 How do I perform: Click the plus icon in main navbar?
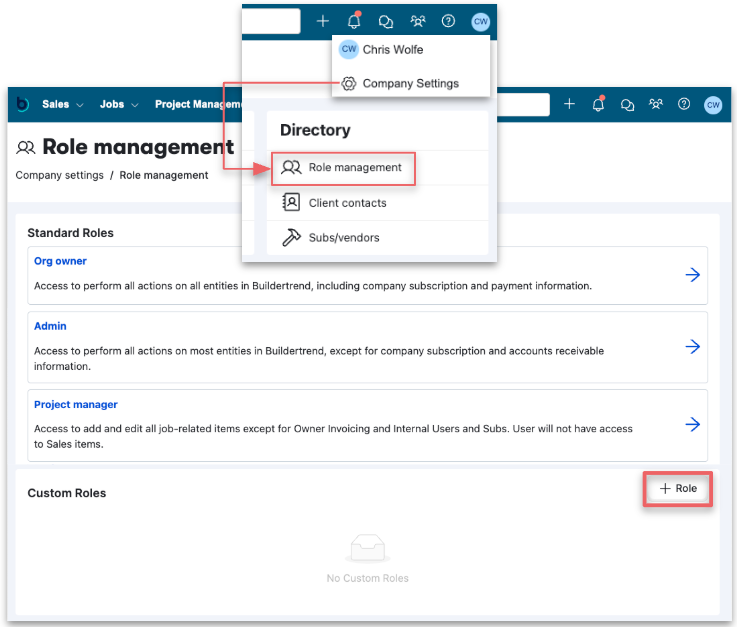point(569,104)
